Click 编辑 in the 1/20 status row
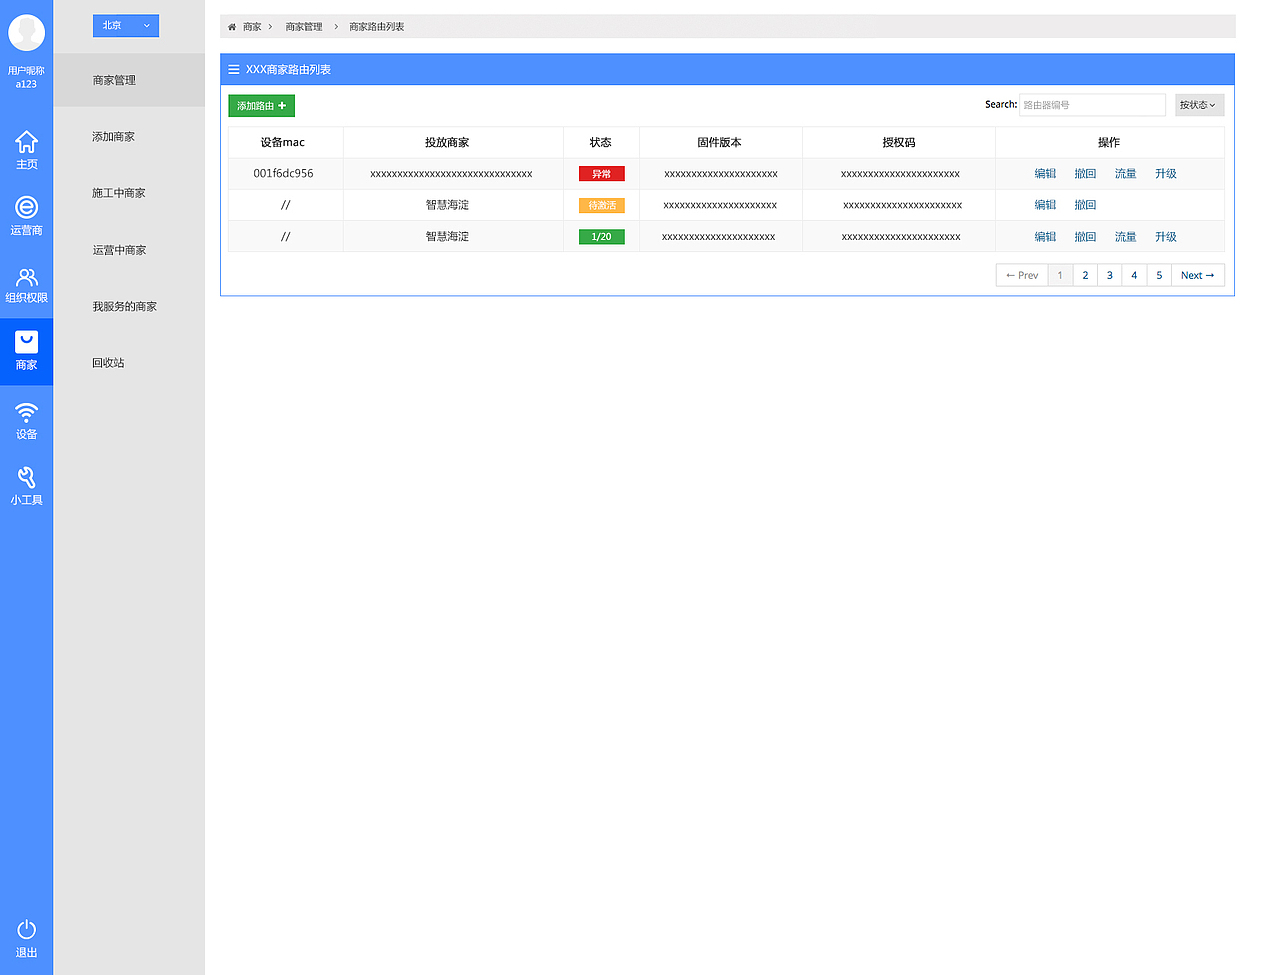The image size is (1280, 975). pos(1045,237)
